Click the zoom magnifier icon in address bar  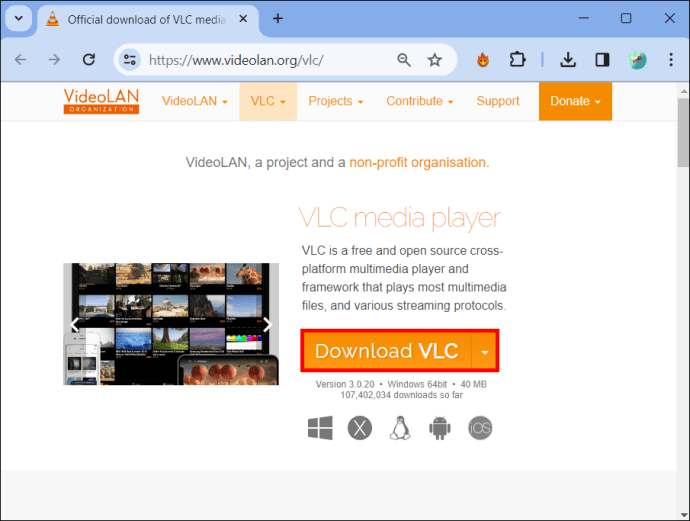[x=404, y=59]
